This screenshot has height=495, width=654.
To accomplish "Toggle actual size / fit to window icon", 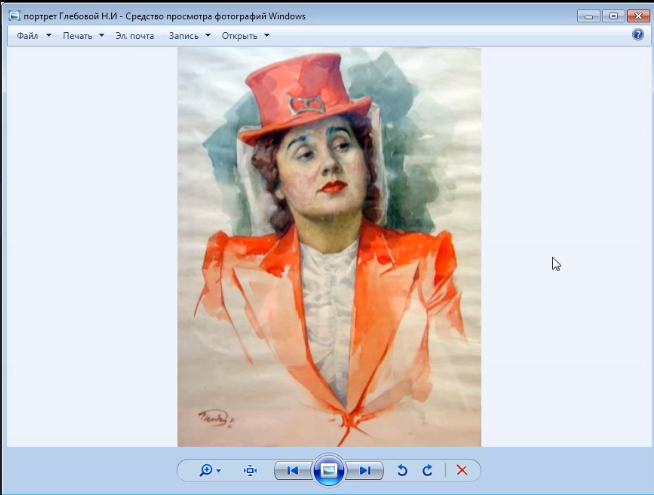I will pyautogui.click(x=250, y=470).
